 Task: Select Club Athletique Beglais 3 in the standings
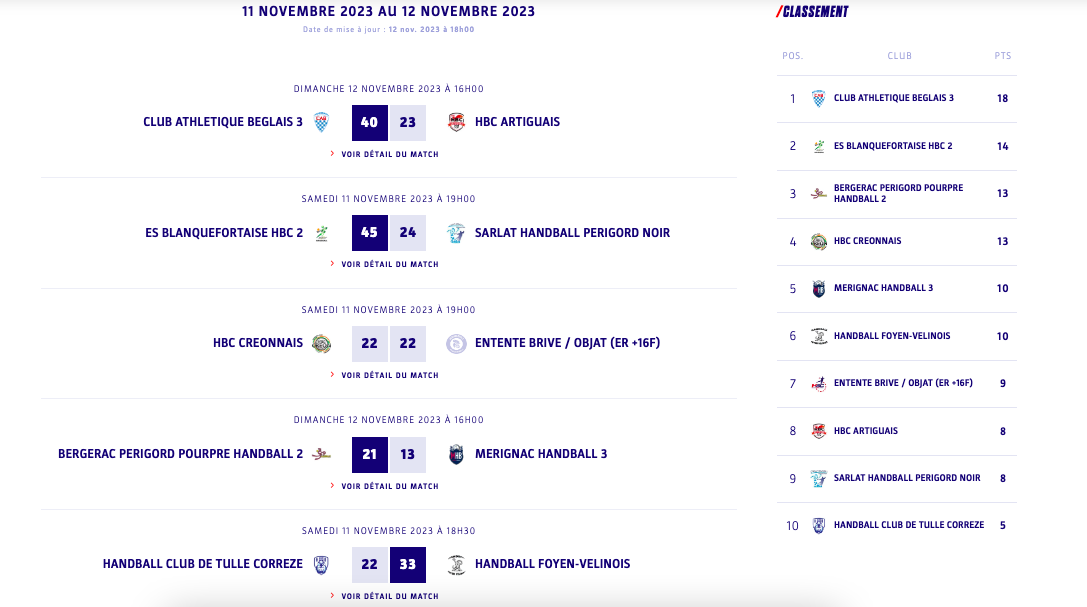point(893,98)
